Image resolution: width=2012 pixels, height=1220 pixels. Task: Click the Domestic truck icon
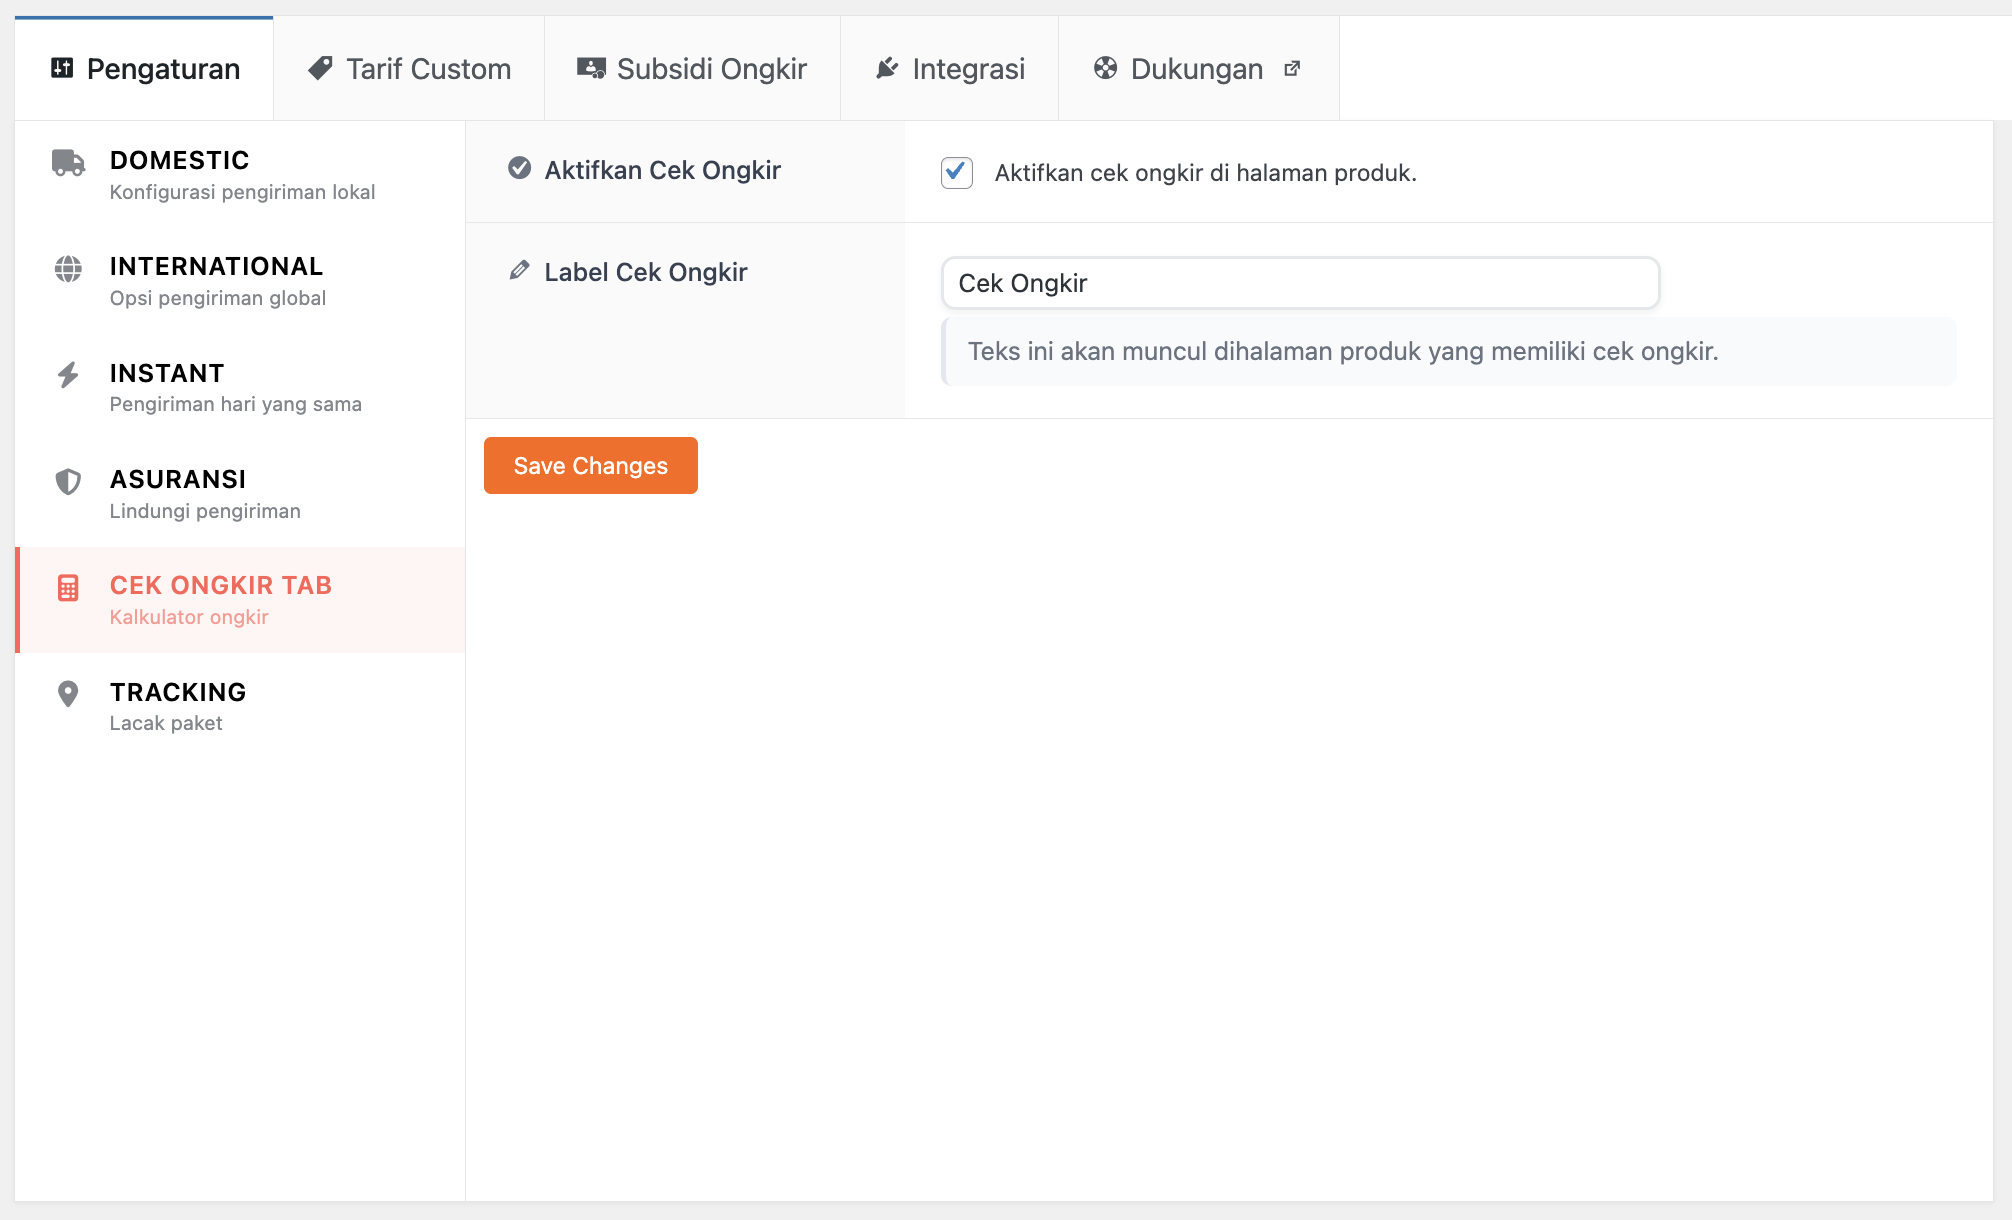point(68,162)
